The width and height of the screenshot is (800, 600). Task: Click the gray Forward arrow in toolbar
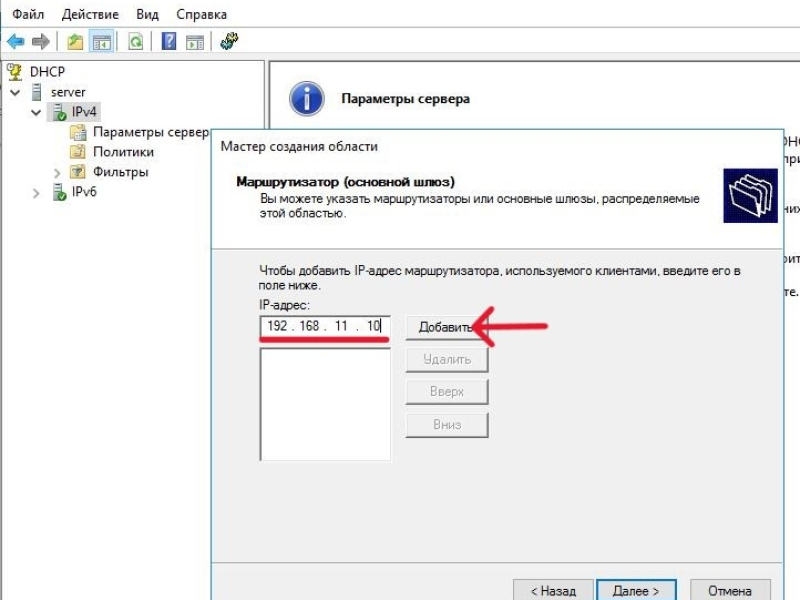pos(41,41)
